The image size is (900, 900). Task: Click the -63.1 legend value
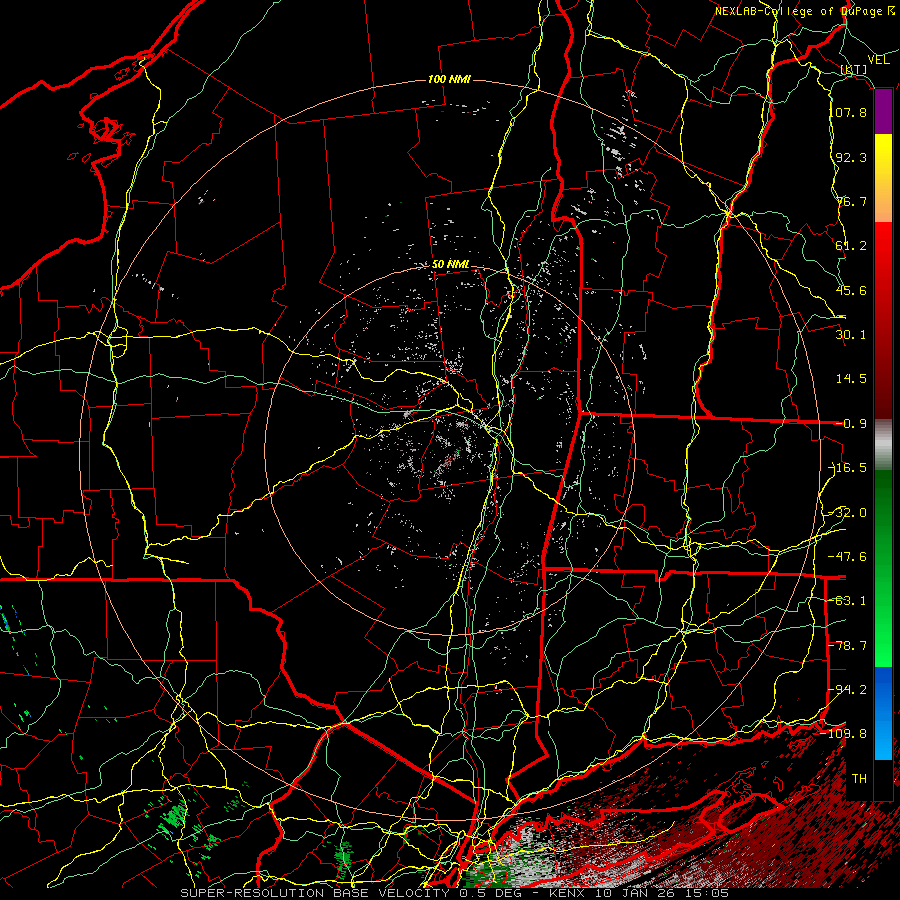tap(848, 601)
